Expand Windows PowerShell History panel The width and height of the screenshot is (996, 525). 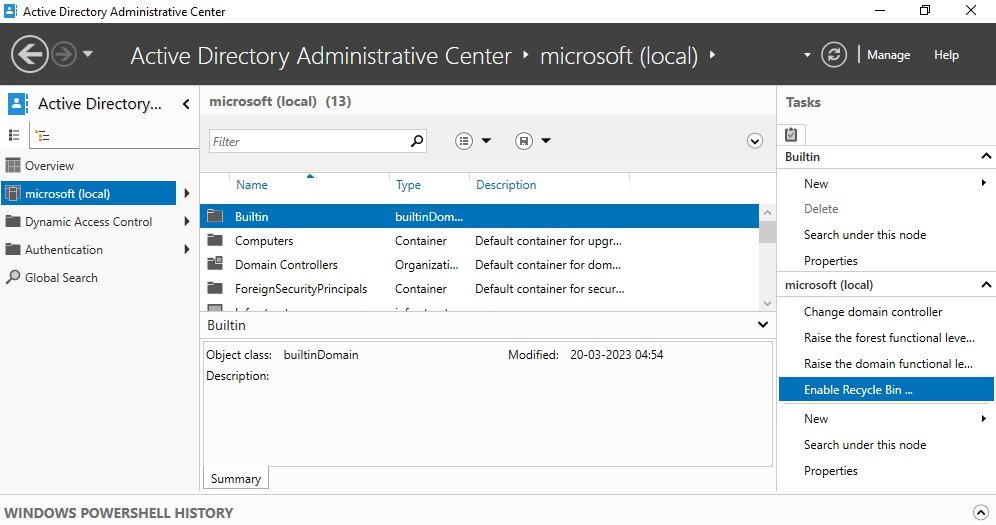coord(980,512)
